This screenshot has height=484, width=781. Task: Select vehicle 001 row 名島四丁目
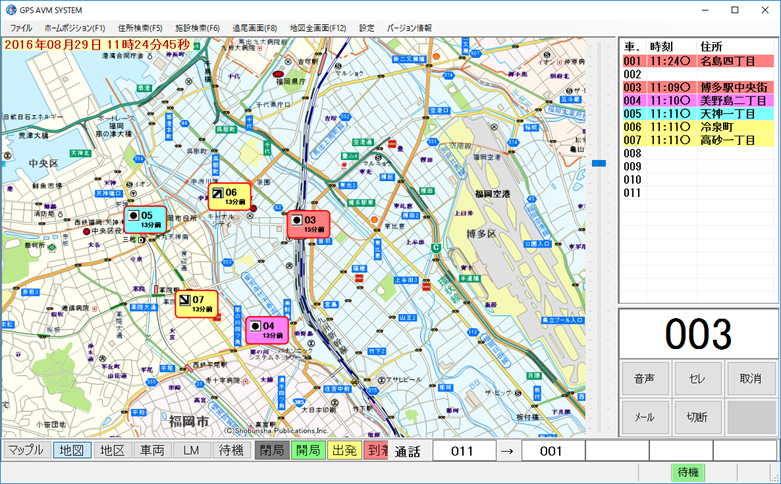[697, 61]
